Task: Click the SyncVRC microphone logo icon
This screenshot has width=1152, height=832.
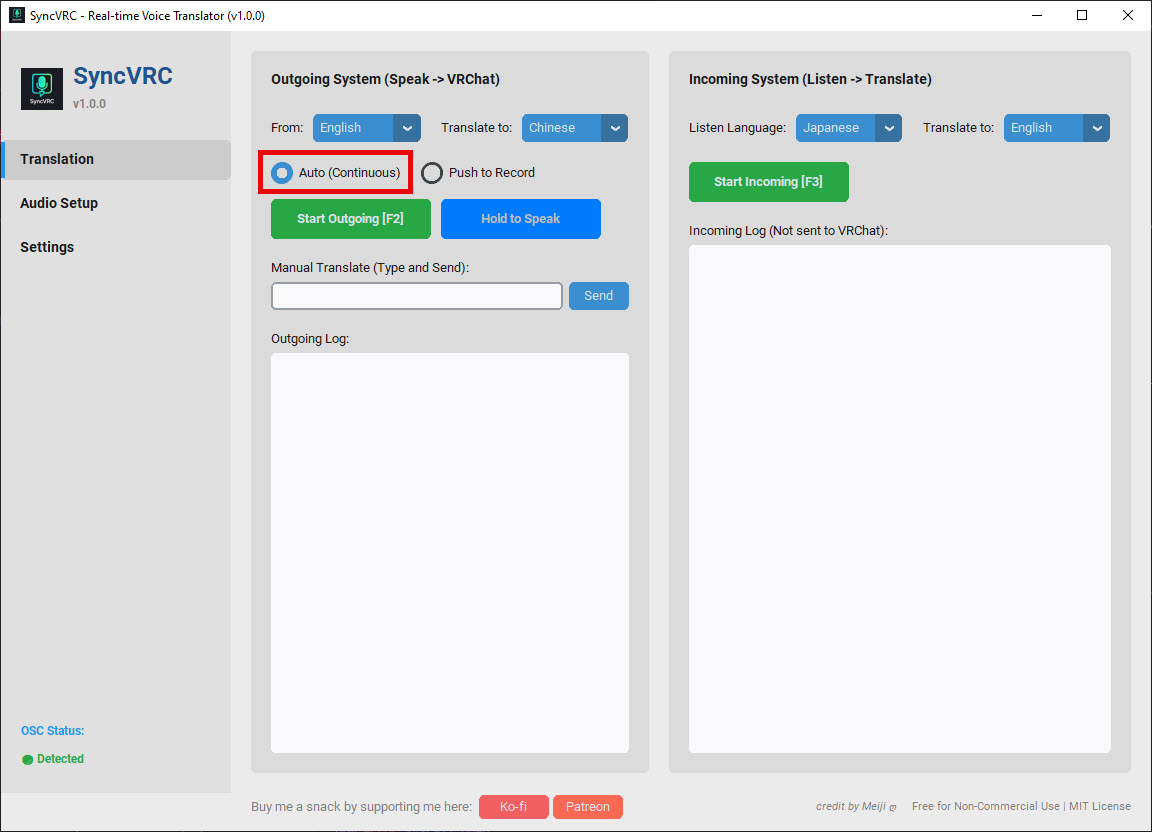Action: click(x=42, y=88)
